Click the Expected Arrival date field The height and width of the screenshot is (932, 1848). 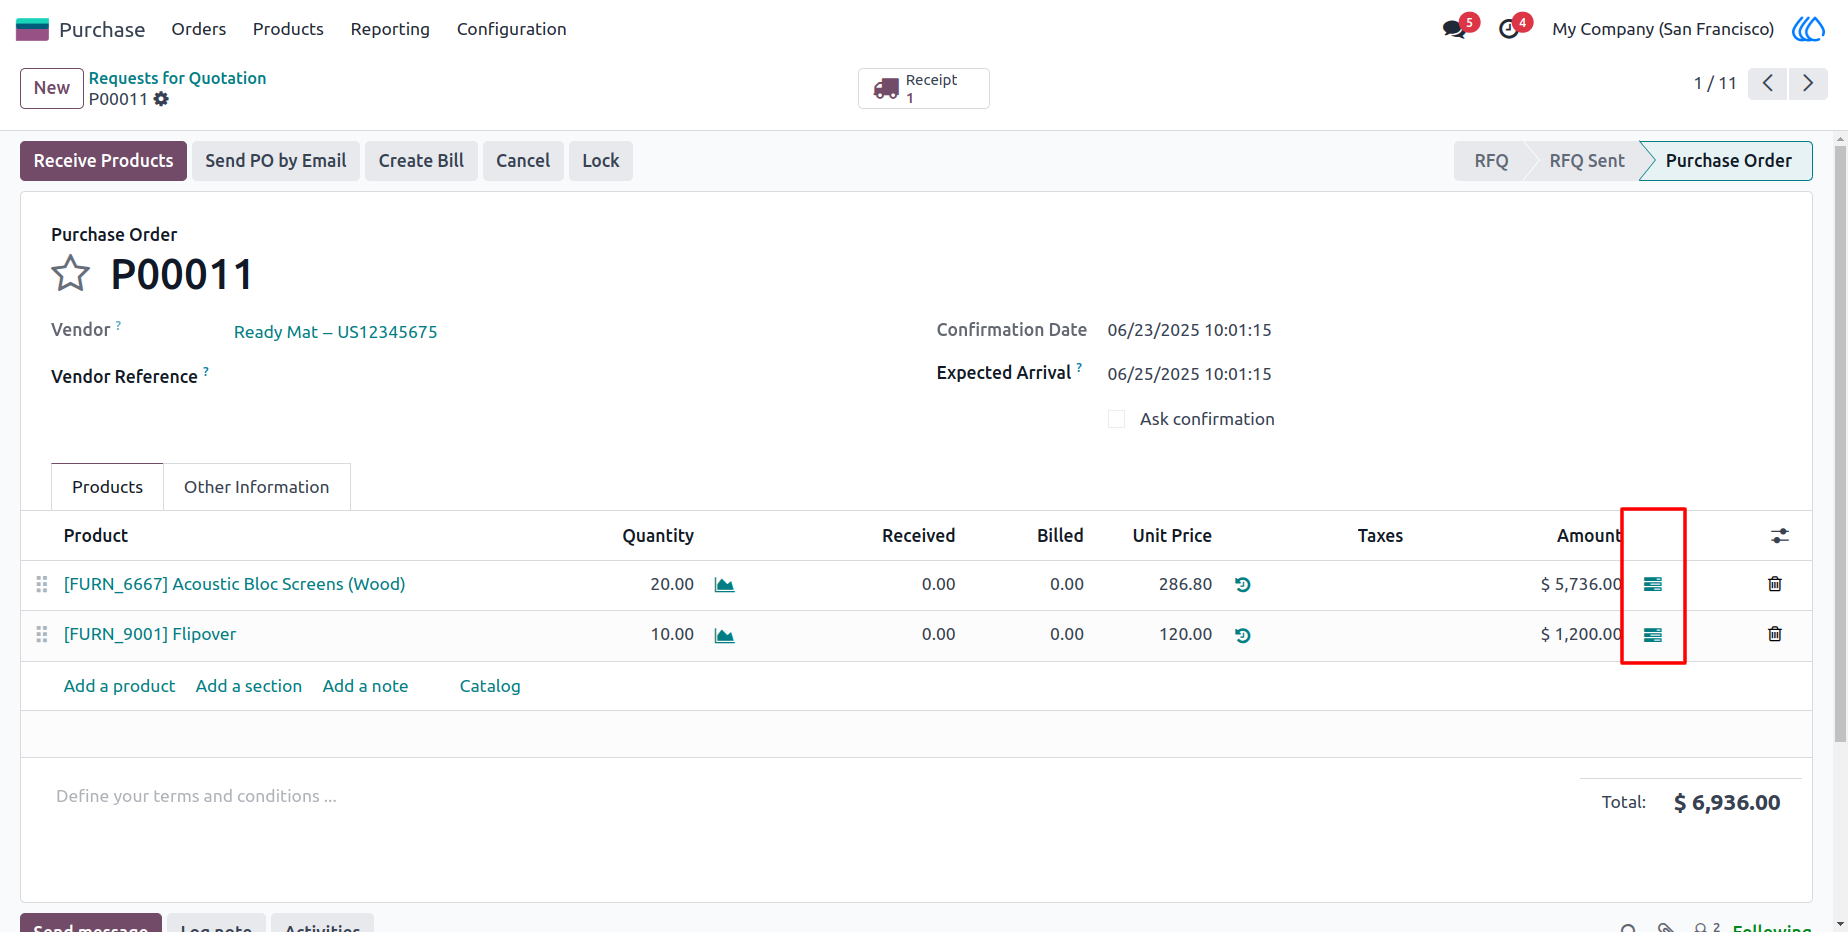point(1189,374)
